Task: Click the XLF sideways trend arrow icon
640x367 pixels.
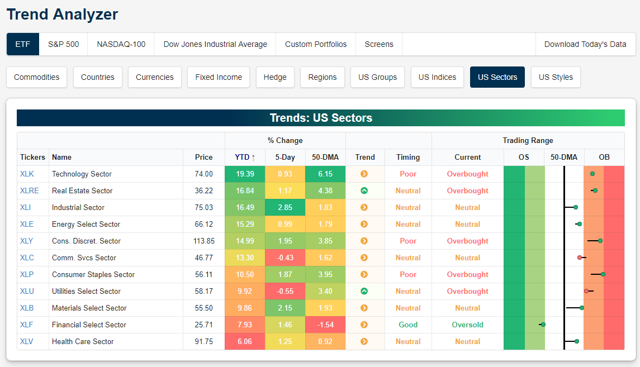Action: coord(364,325)
